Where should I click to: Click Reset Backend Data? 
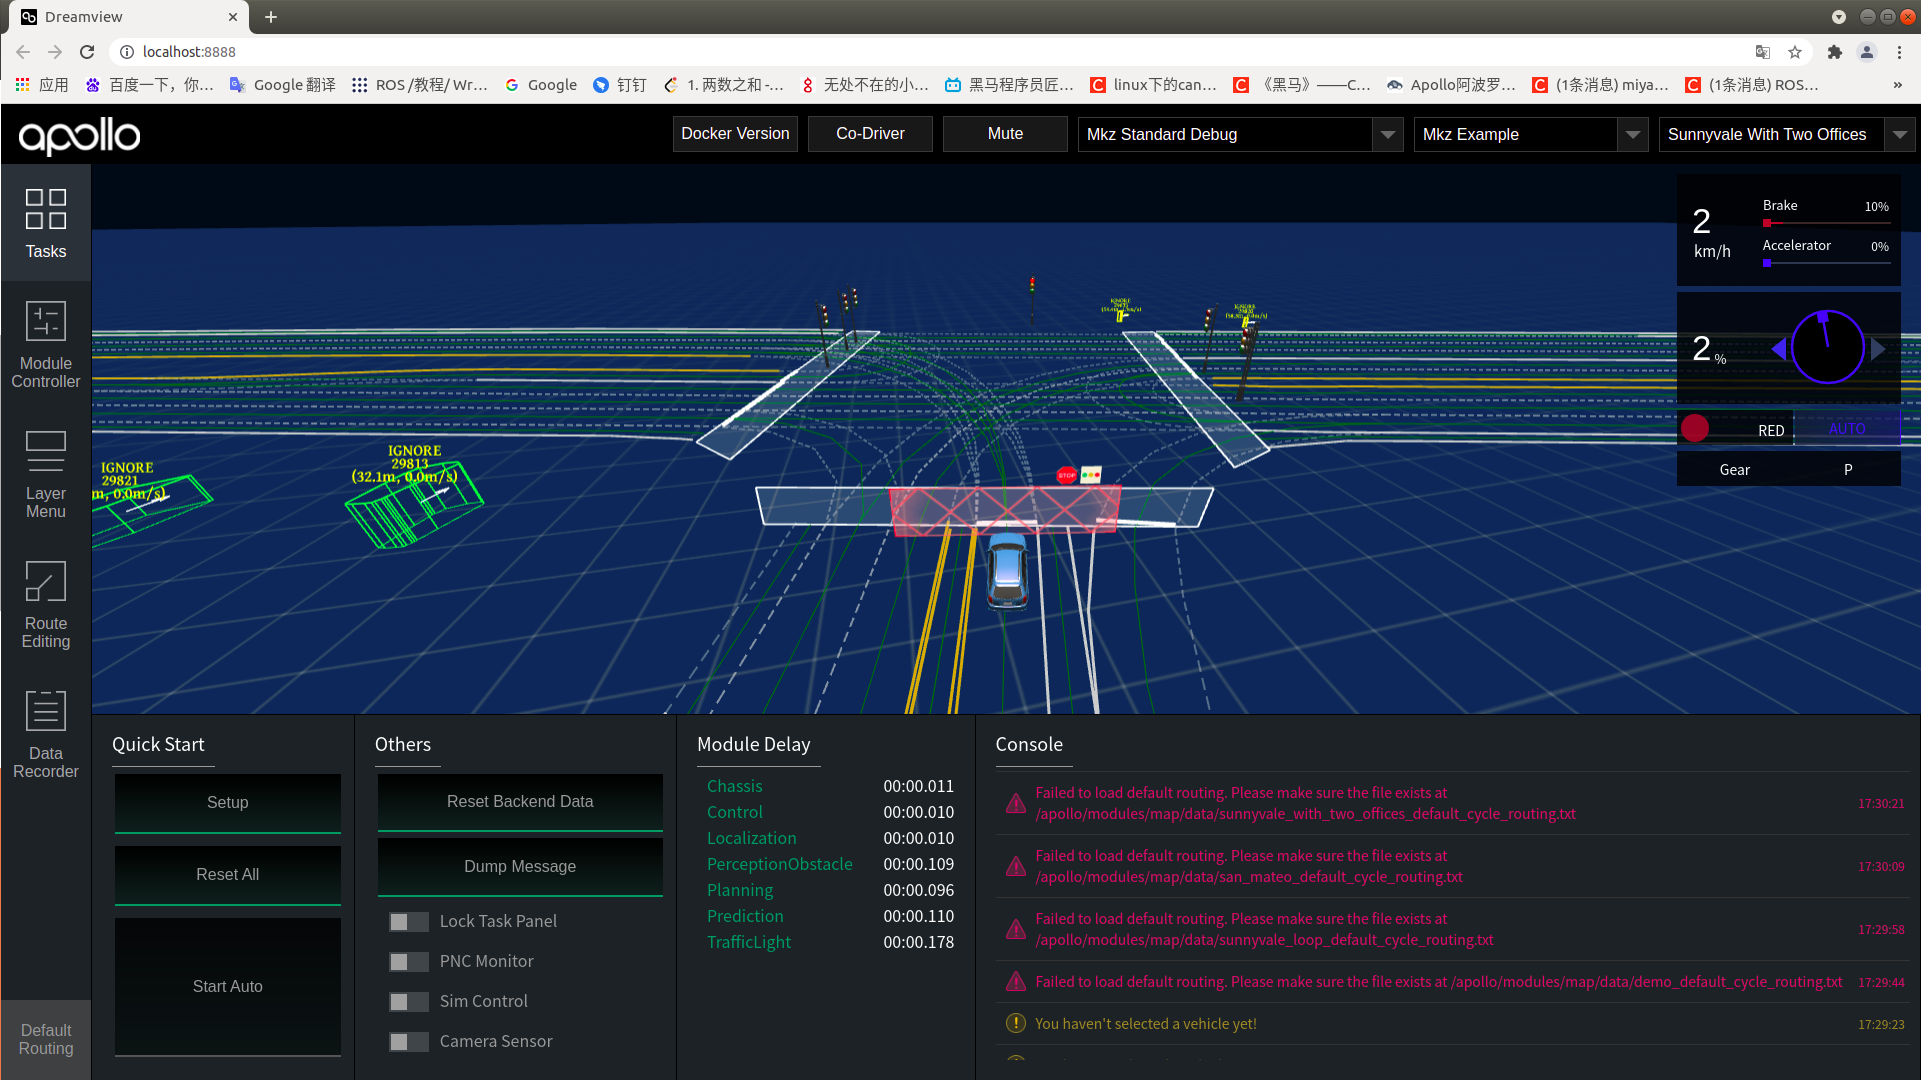pyautogui.click(x=519, y=801)
